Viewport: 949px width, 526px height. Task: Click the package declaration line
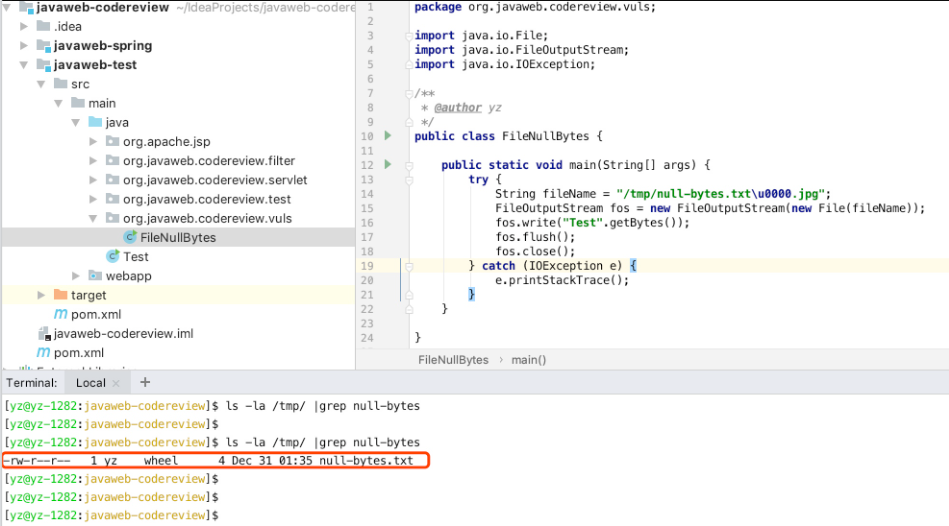pos(534,7)
